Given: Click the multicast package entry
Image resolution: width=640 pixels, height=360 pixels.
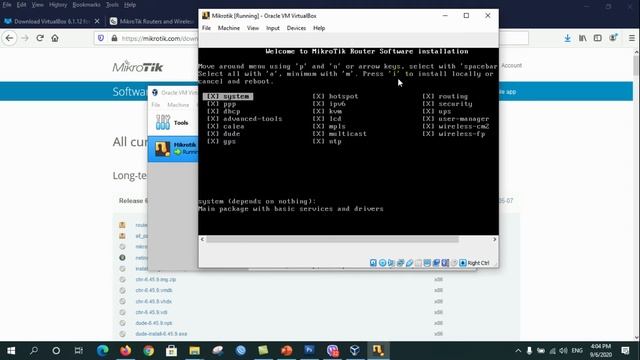Looking at the screenshot, I should [339, 134].
